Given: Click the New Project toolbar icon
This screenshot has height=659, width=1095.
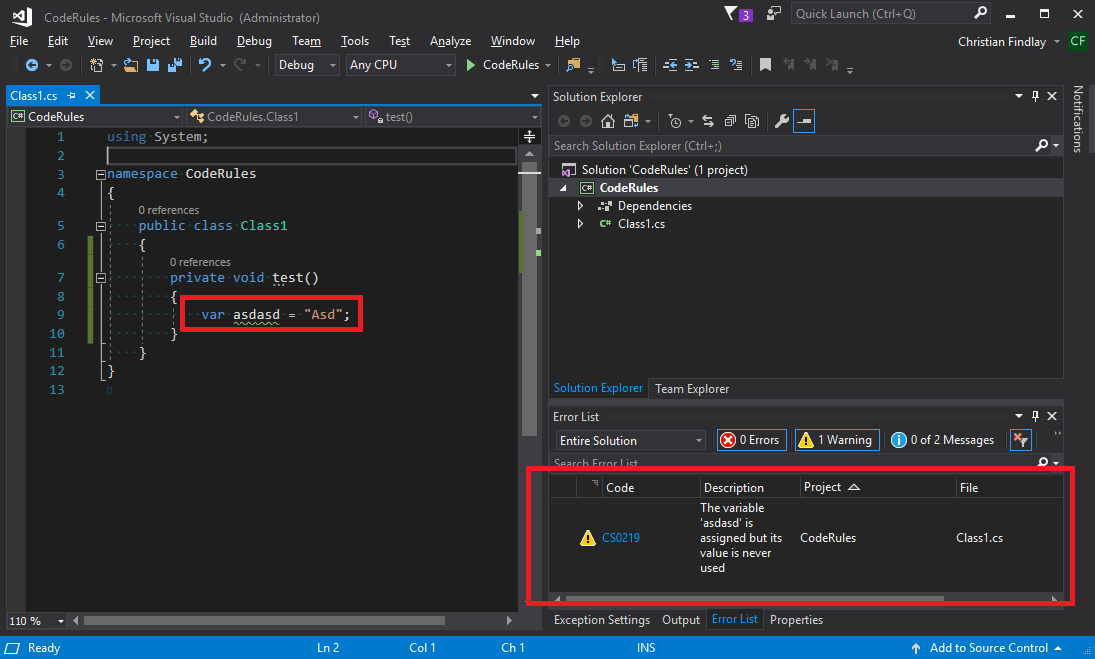Looking at the screenshot, I should (x=96, y=65).
